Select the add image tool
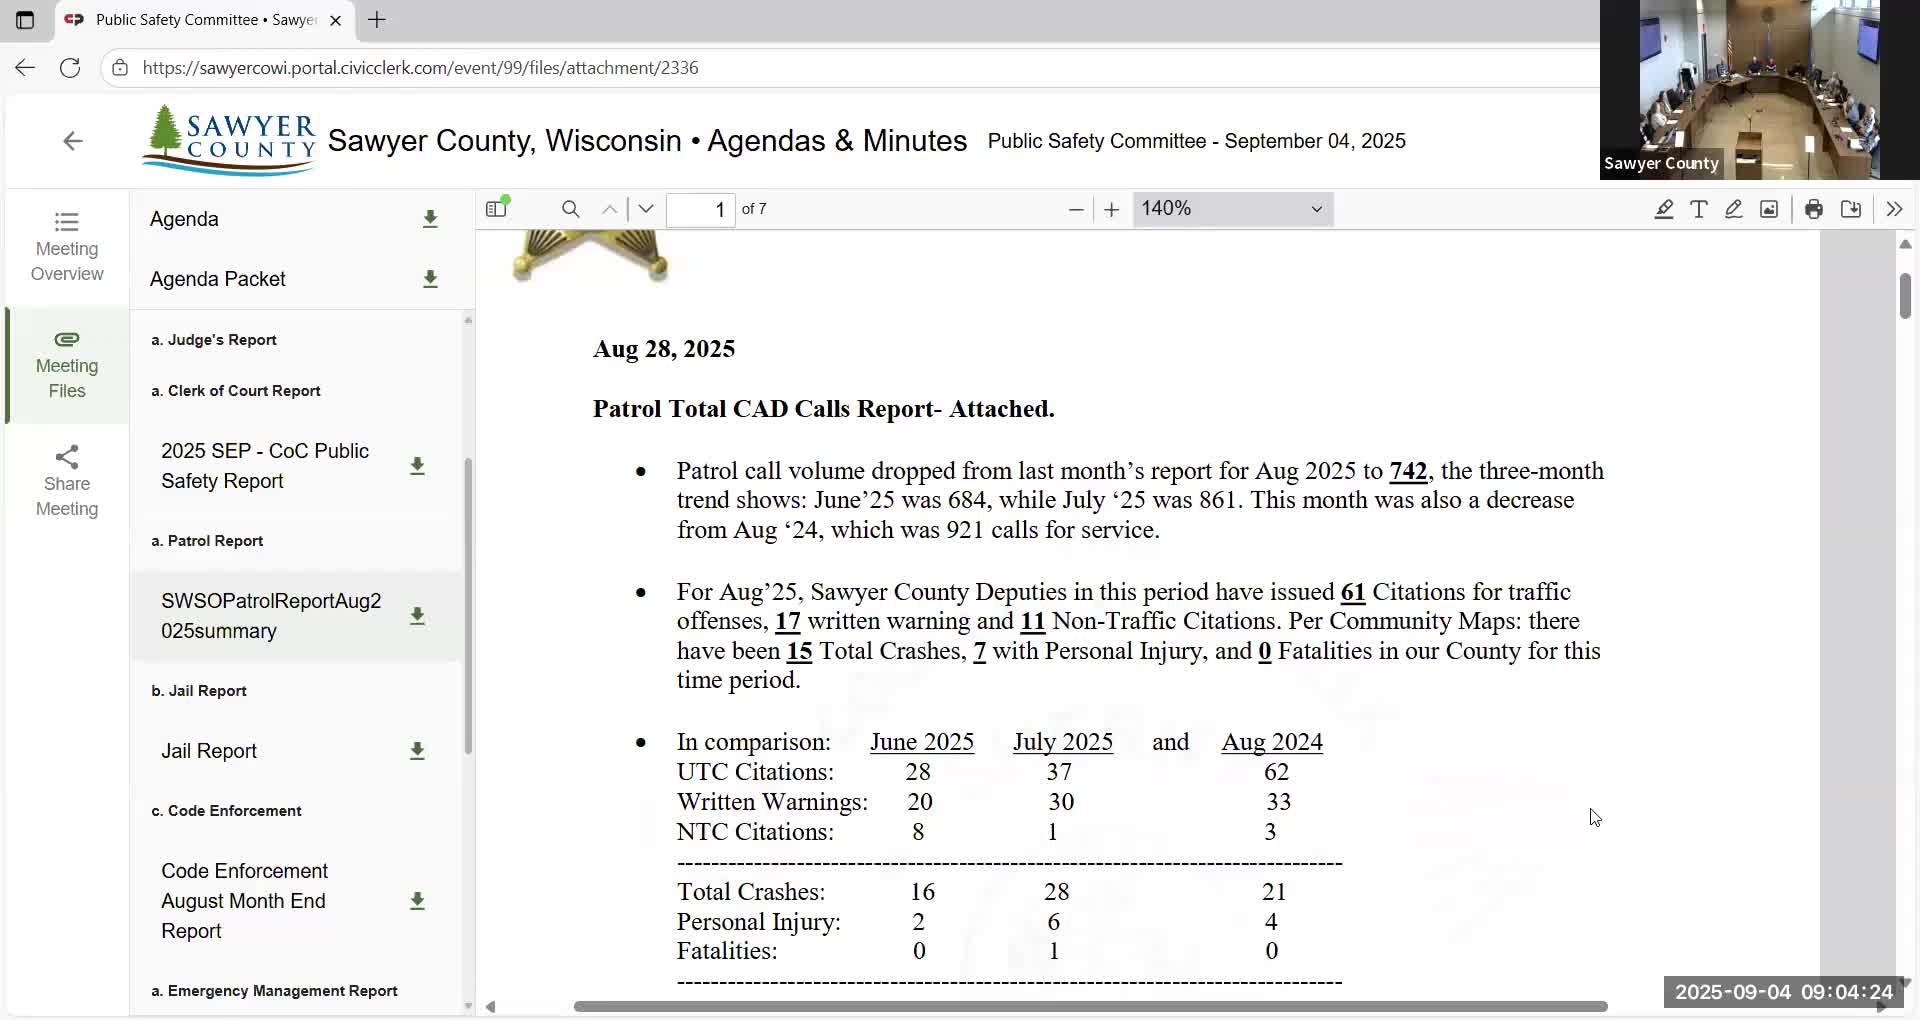This screenshot has height=1020, width=1920. [x=1769, y=209]
